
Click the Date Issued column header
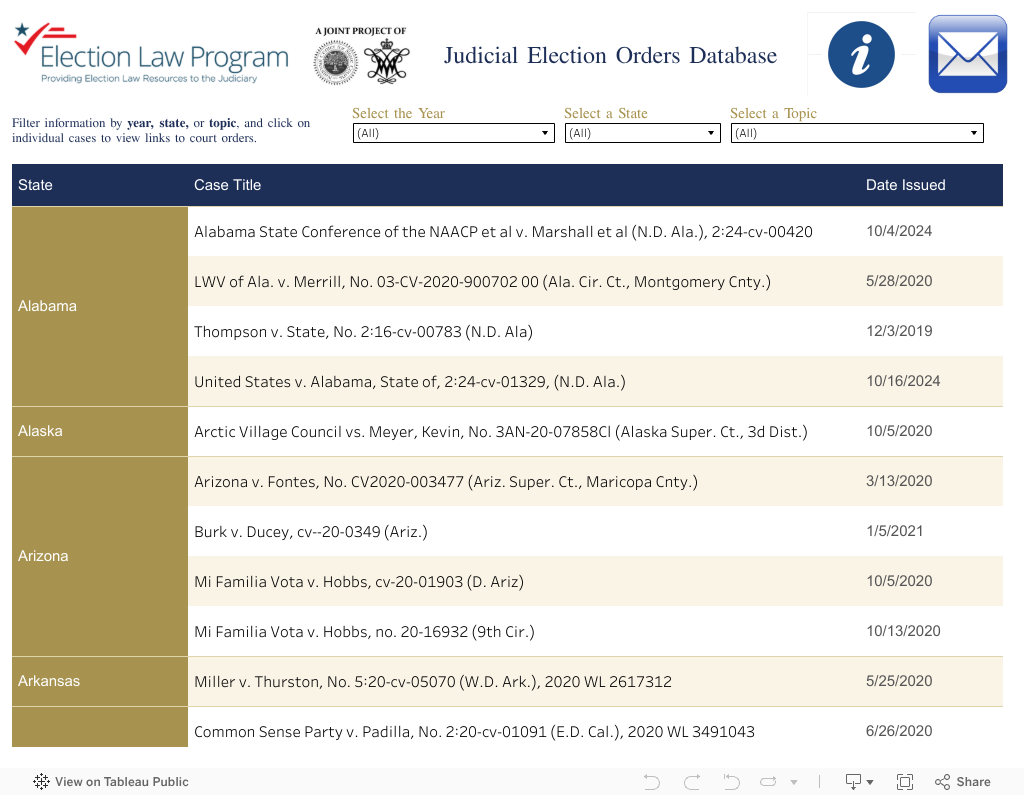pos(905,185)
